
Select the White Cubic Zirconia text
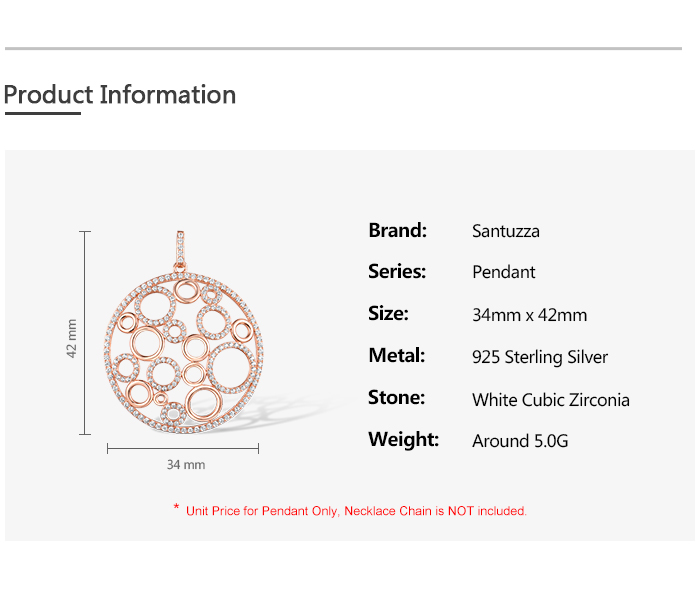pos(550,400)
